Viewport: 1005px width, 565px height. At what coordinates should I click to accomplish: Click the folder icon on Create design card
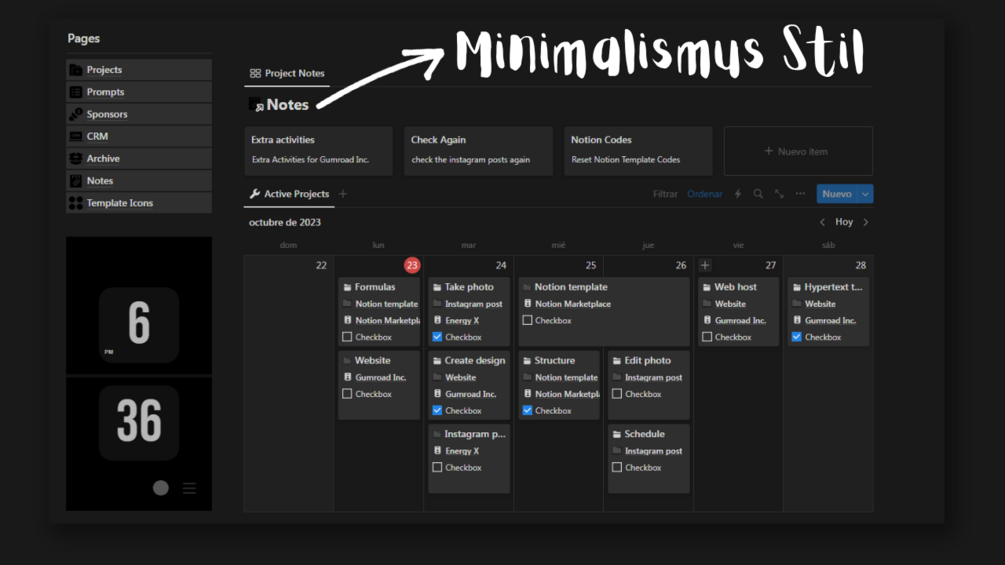[x=437, y=361]
